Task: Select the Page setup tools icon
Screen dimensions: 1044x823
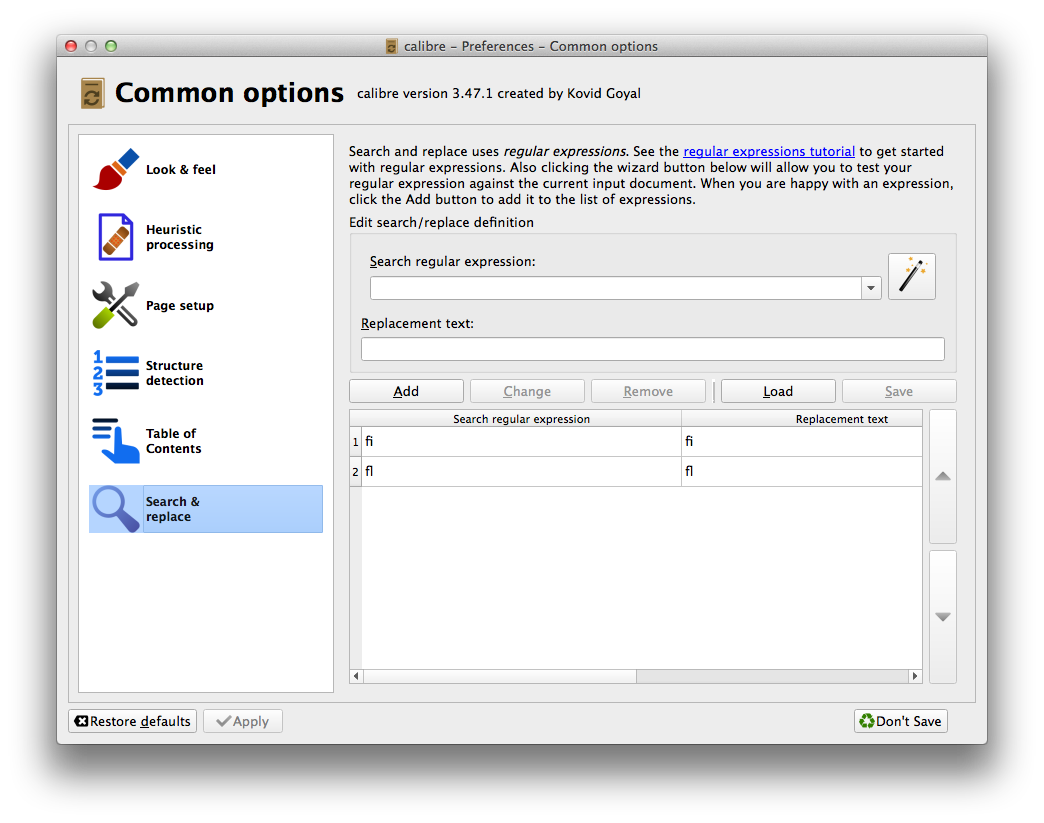Action: point(115,305)
